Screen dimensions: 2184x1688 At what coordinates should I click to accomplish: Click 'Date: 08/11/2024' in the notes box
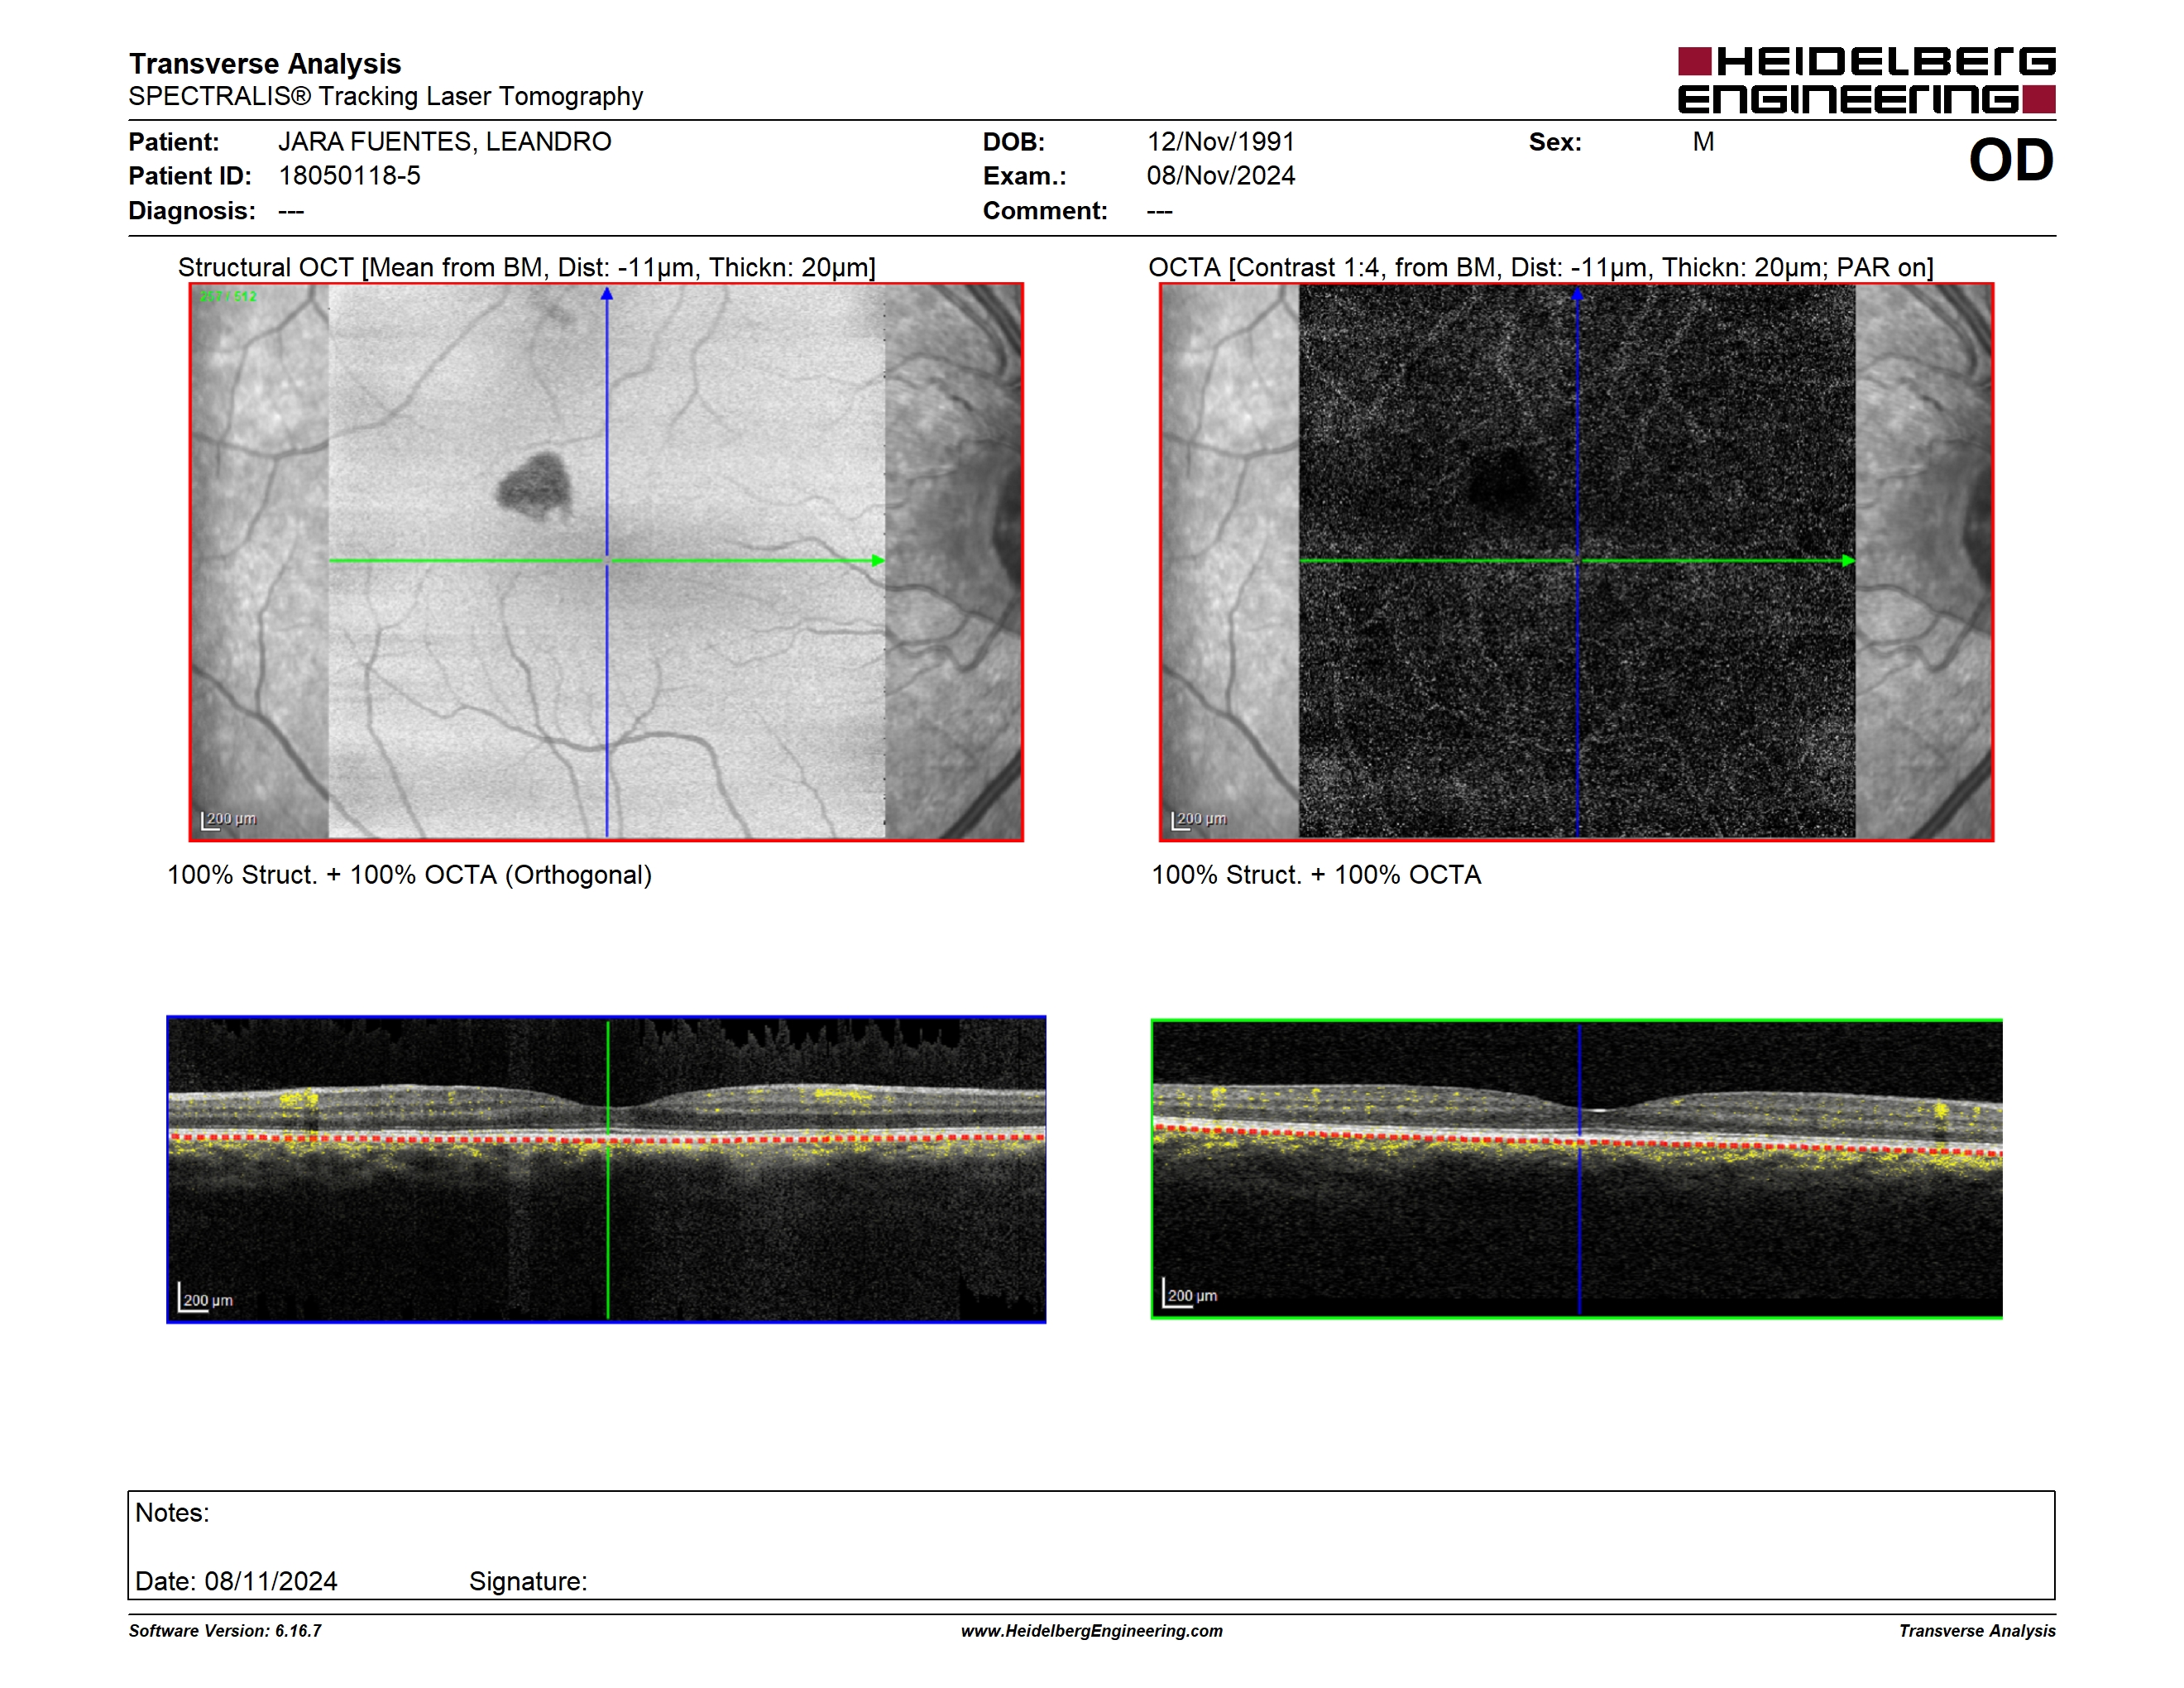[x=236, y=1581]
